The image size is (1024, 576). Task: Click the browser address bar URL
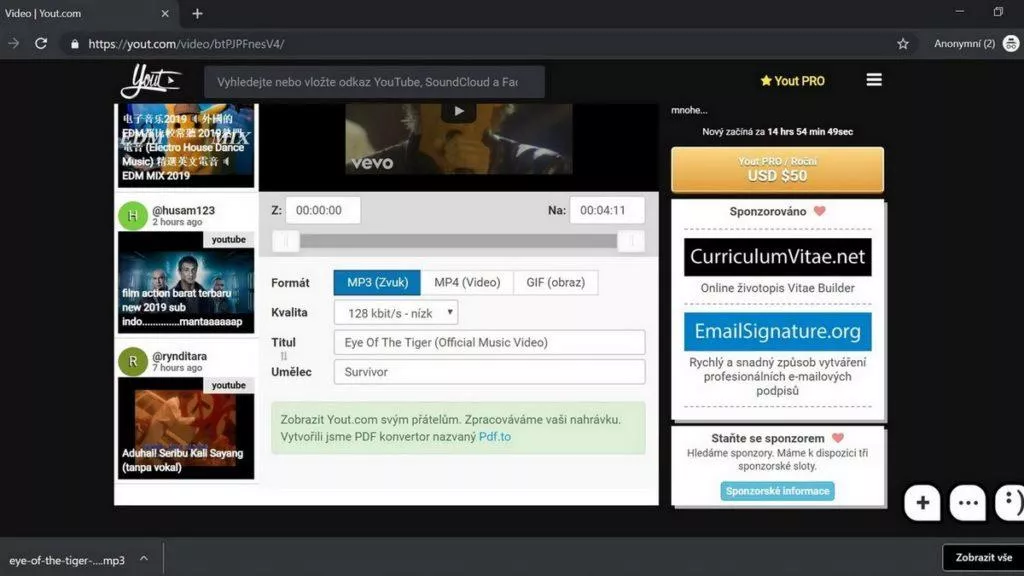coord(186,44)
